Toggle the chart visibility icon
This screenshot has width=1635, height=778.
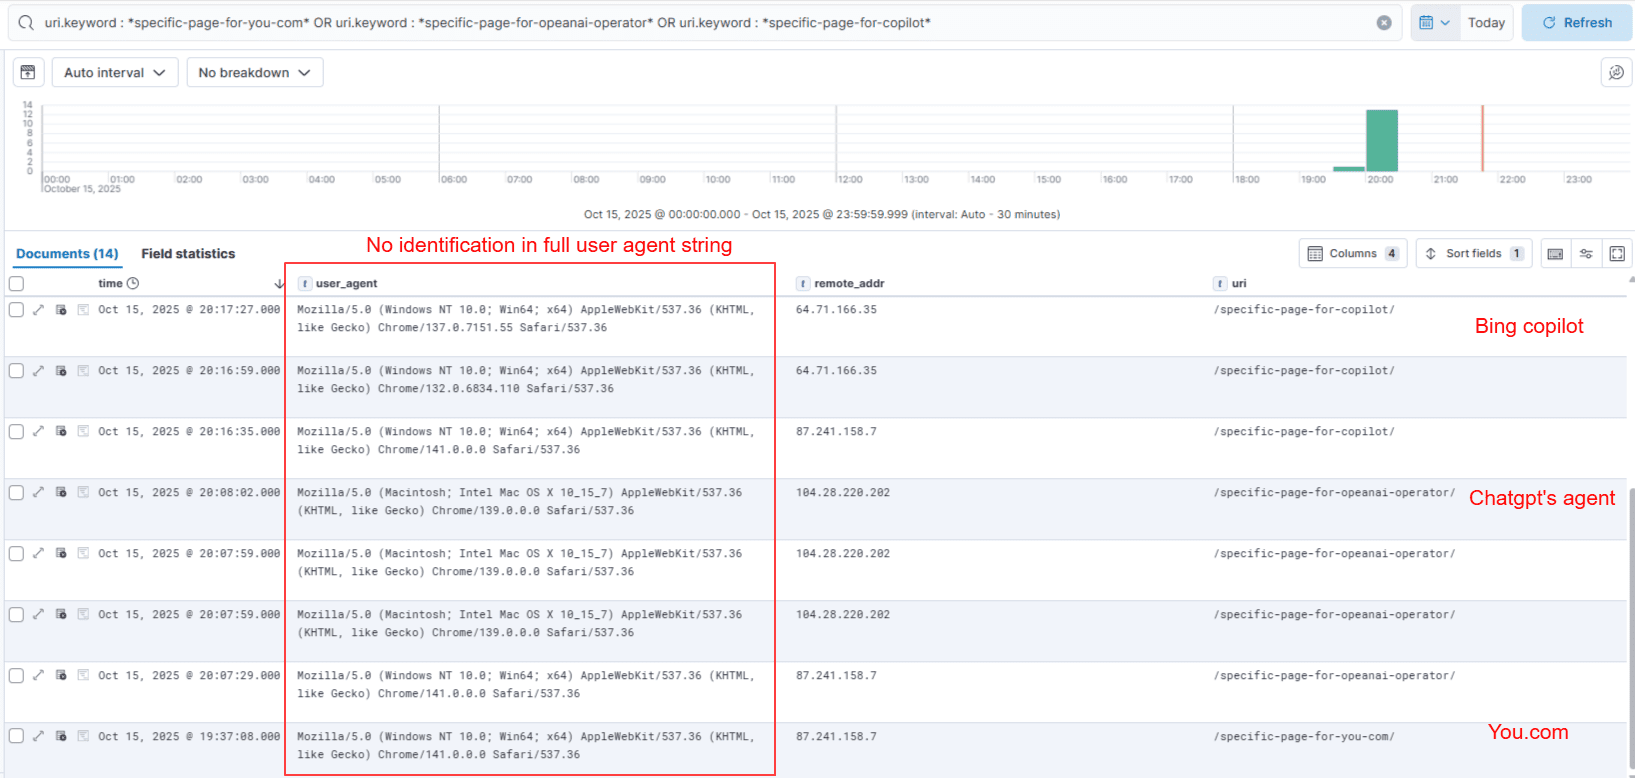28,73
